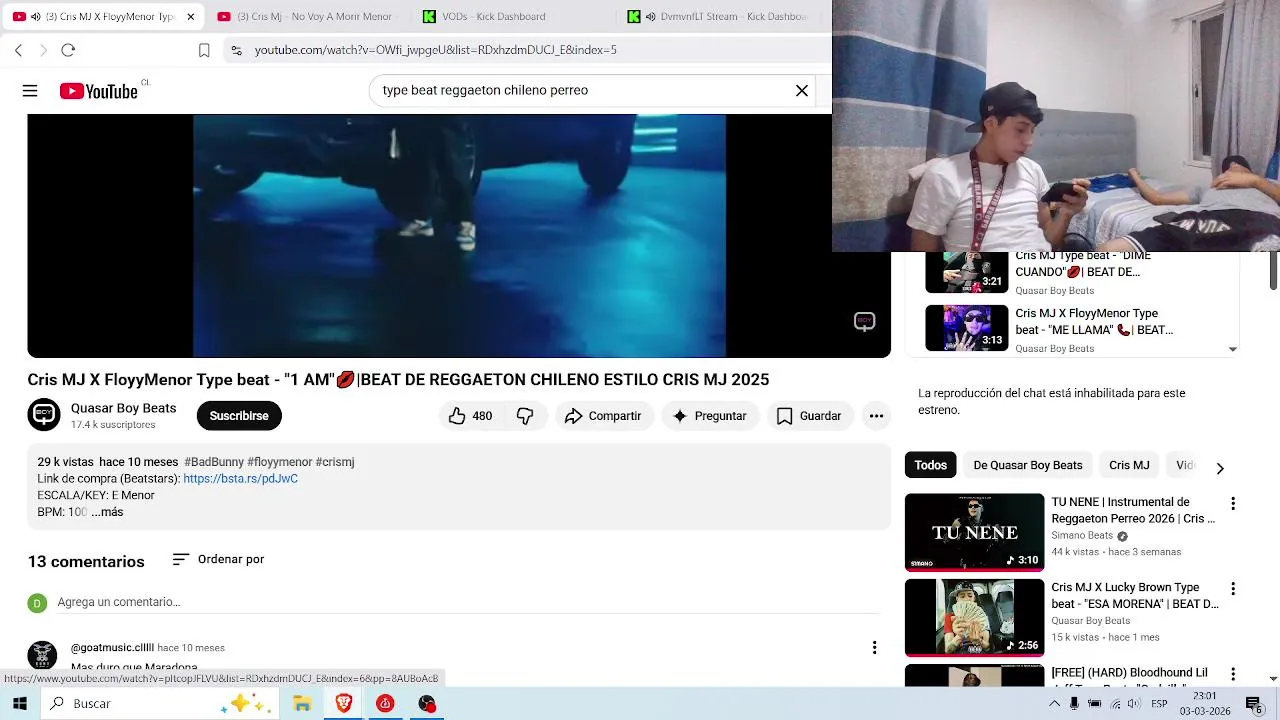The image size is (1280, 720).
Task: Like the video with thumbs-up button
Action: (470, 416)
